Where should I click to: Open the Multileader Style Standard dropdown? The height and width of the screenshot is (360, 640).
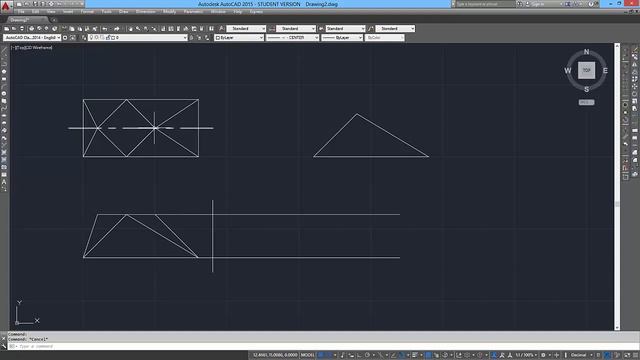(395, 29)
